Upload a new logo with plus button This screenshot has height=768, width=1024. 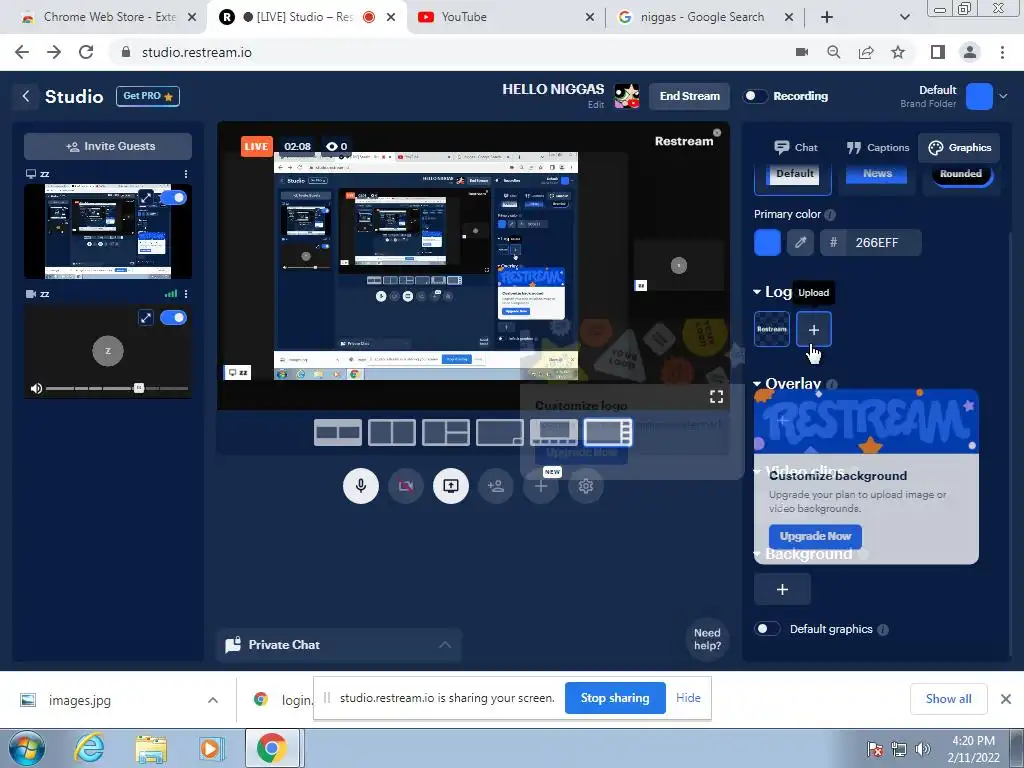pyautogui.click(x=814, y=329)
